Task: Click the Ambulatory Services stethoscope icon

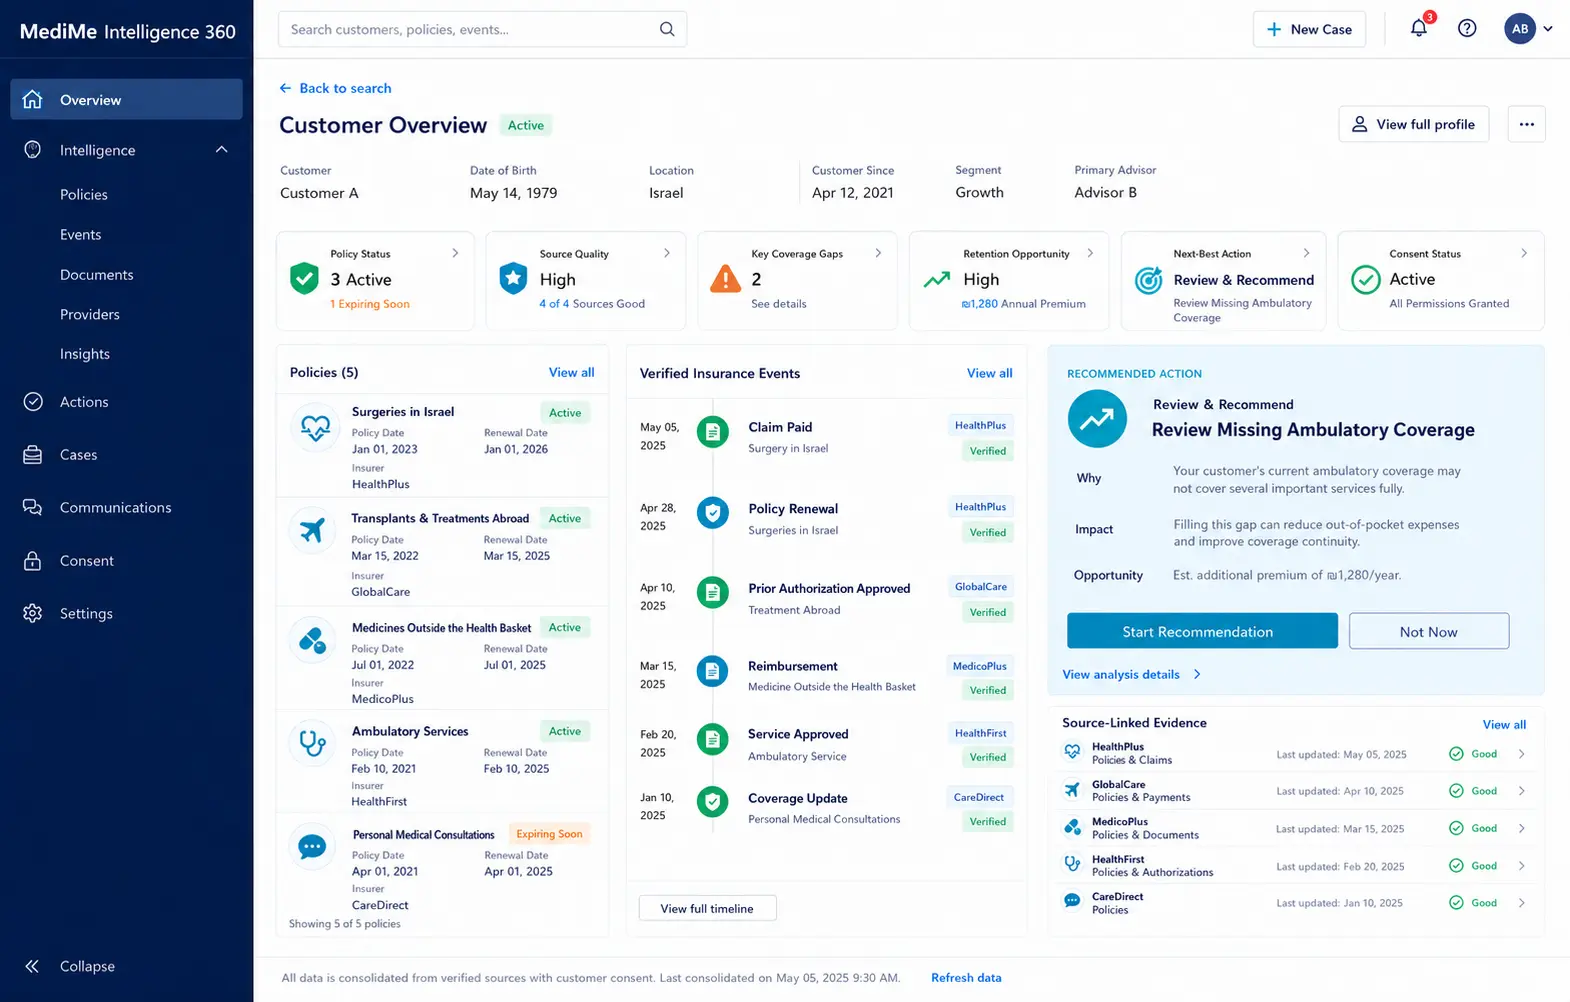Action: click(x=313, y=743)
